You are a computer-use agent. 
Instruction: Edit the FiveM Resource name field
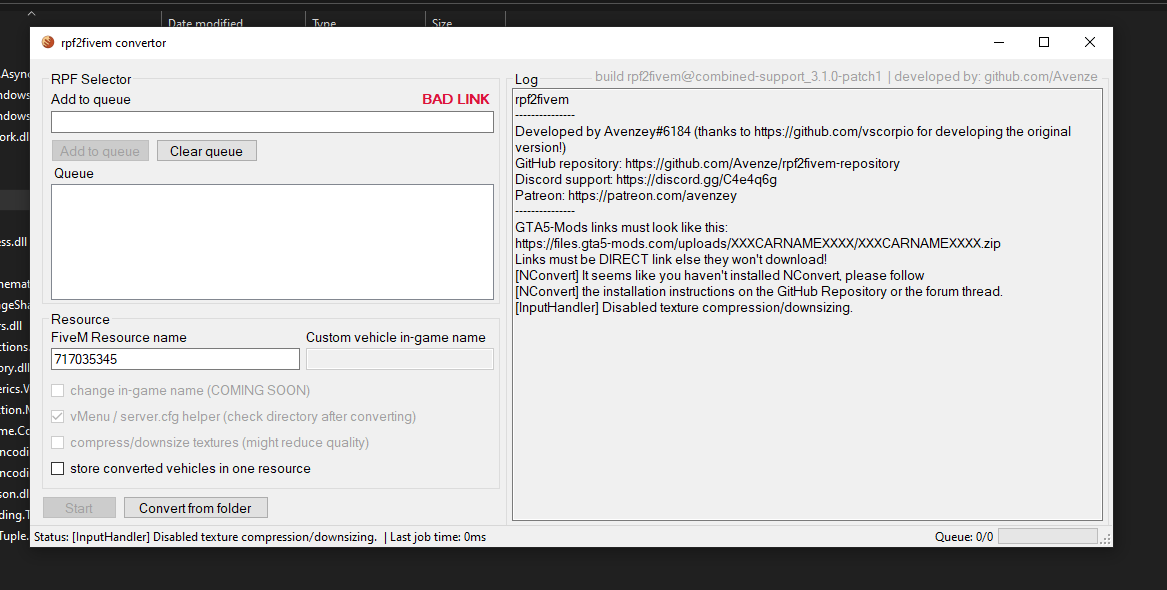tap(176, 359)
